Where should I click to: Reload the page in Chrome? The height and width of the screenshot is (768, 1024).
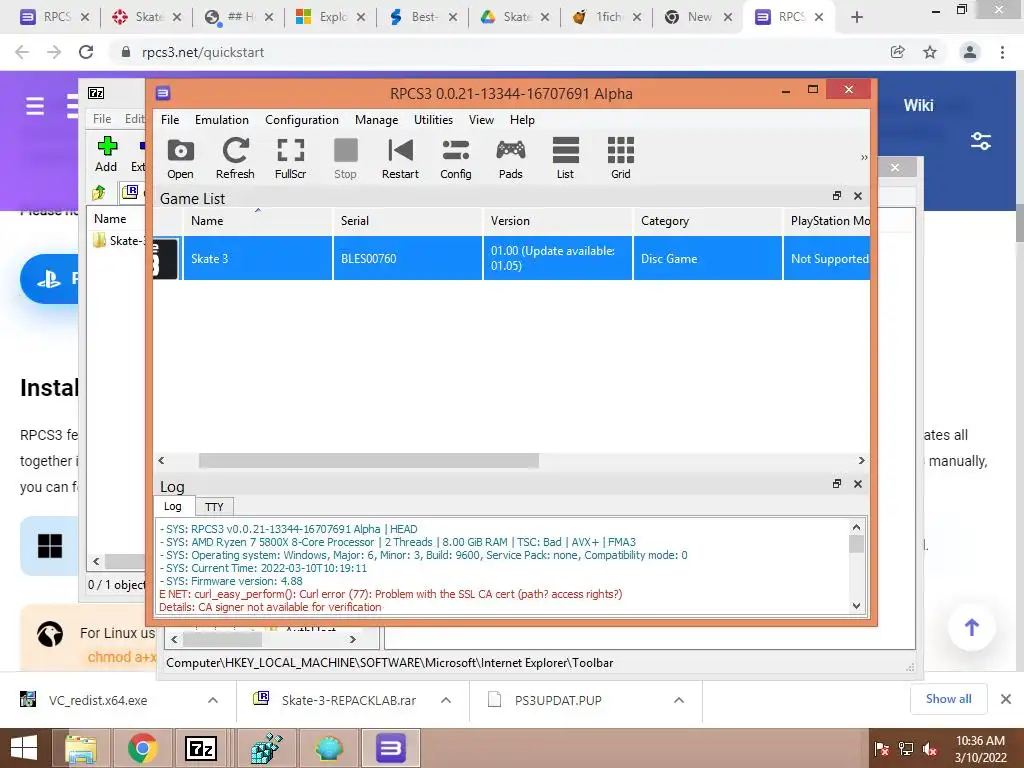tap(86, 52)
